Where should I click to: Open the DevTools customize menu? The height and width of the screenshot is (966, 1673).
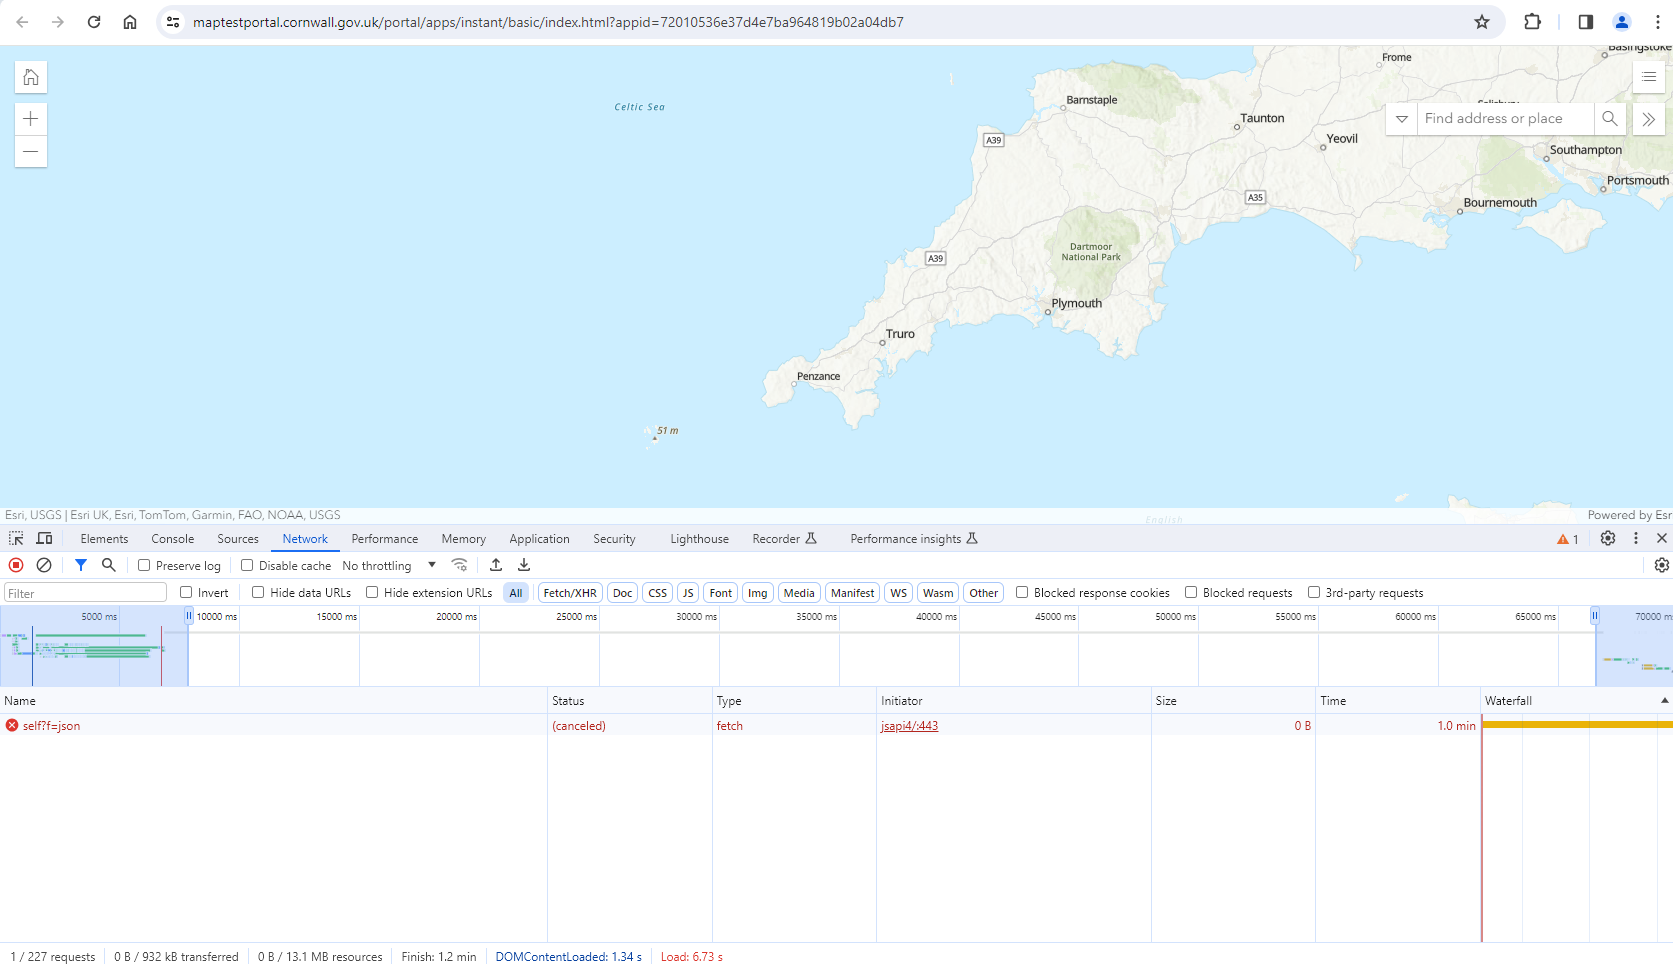(1636, 538)
